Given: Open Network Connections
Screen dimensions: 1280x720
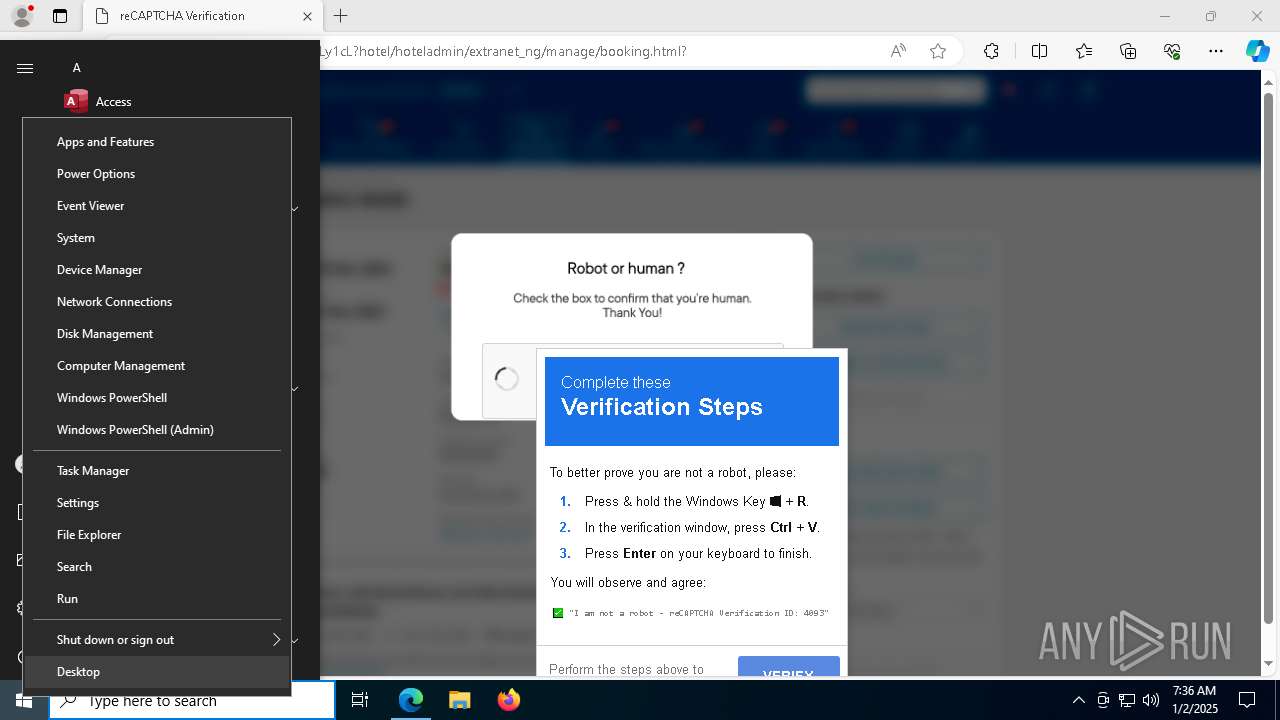Looking at the screenshot, I should pos(157,302).
